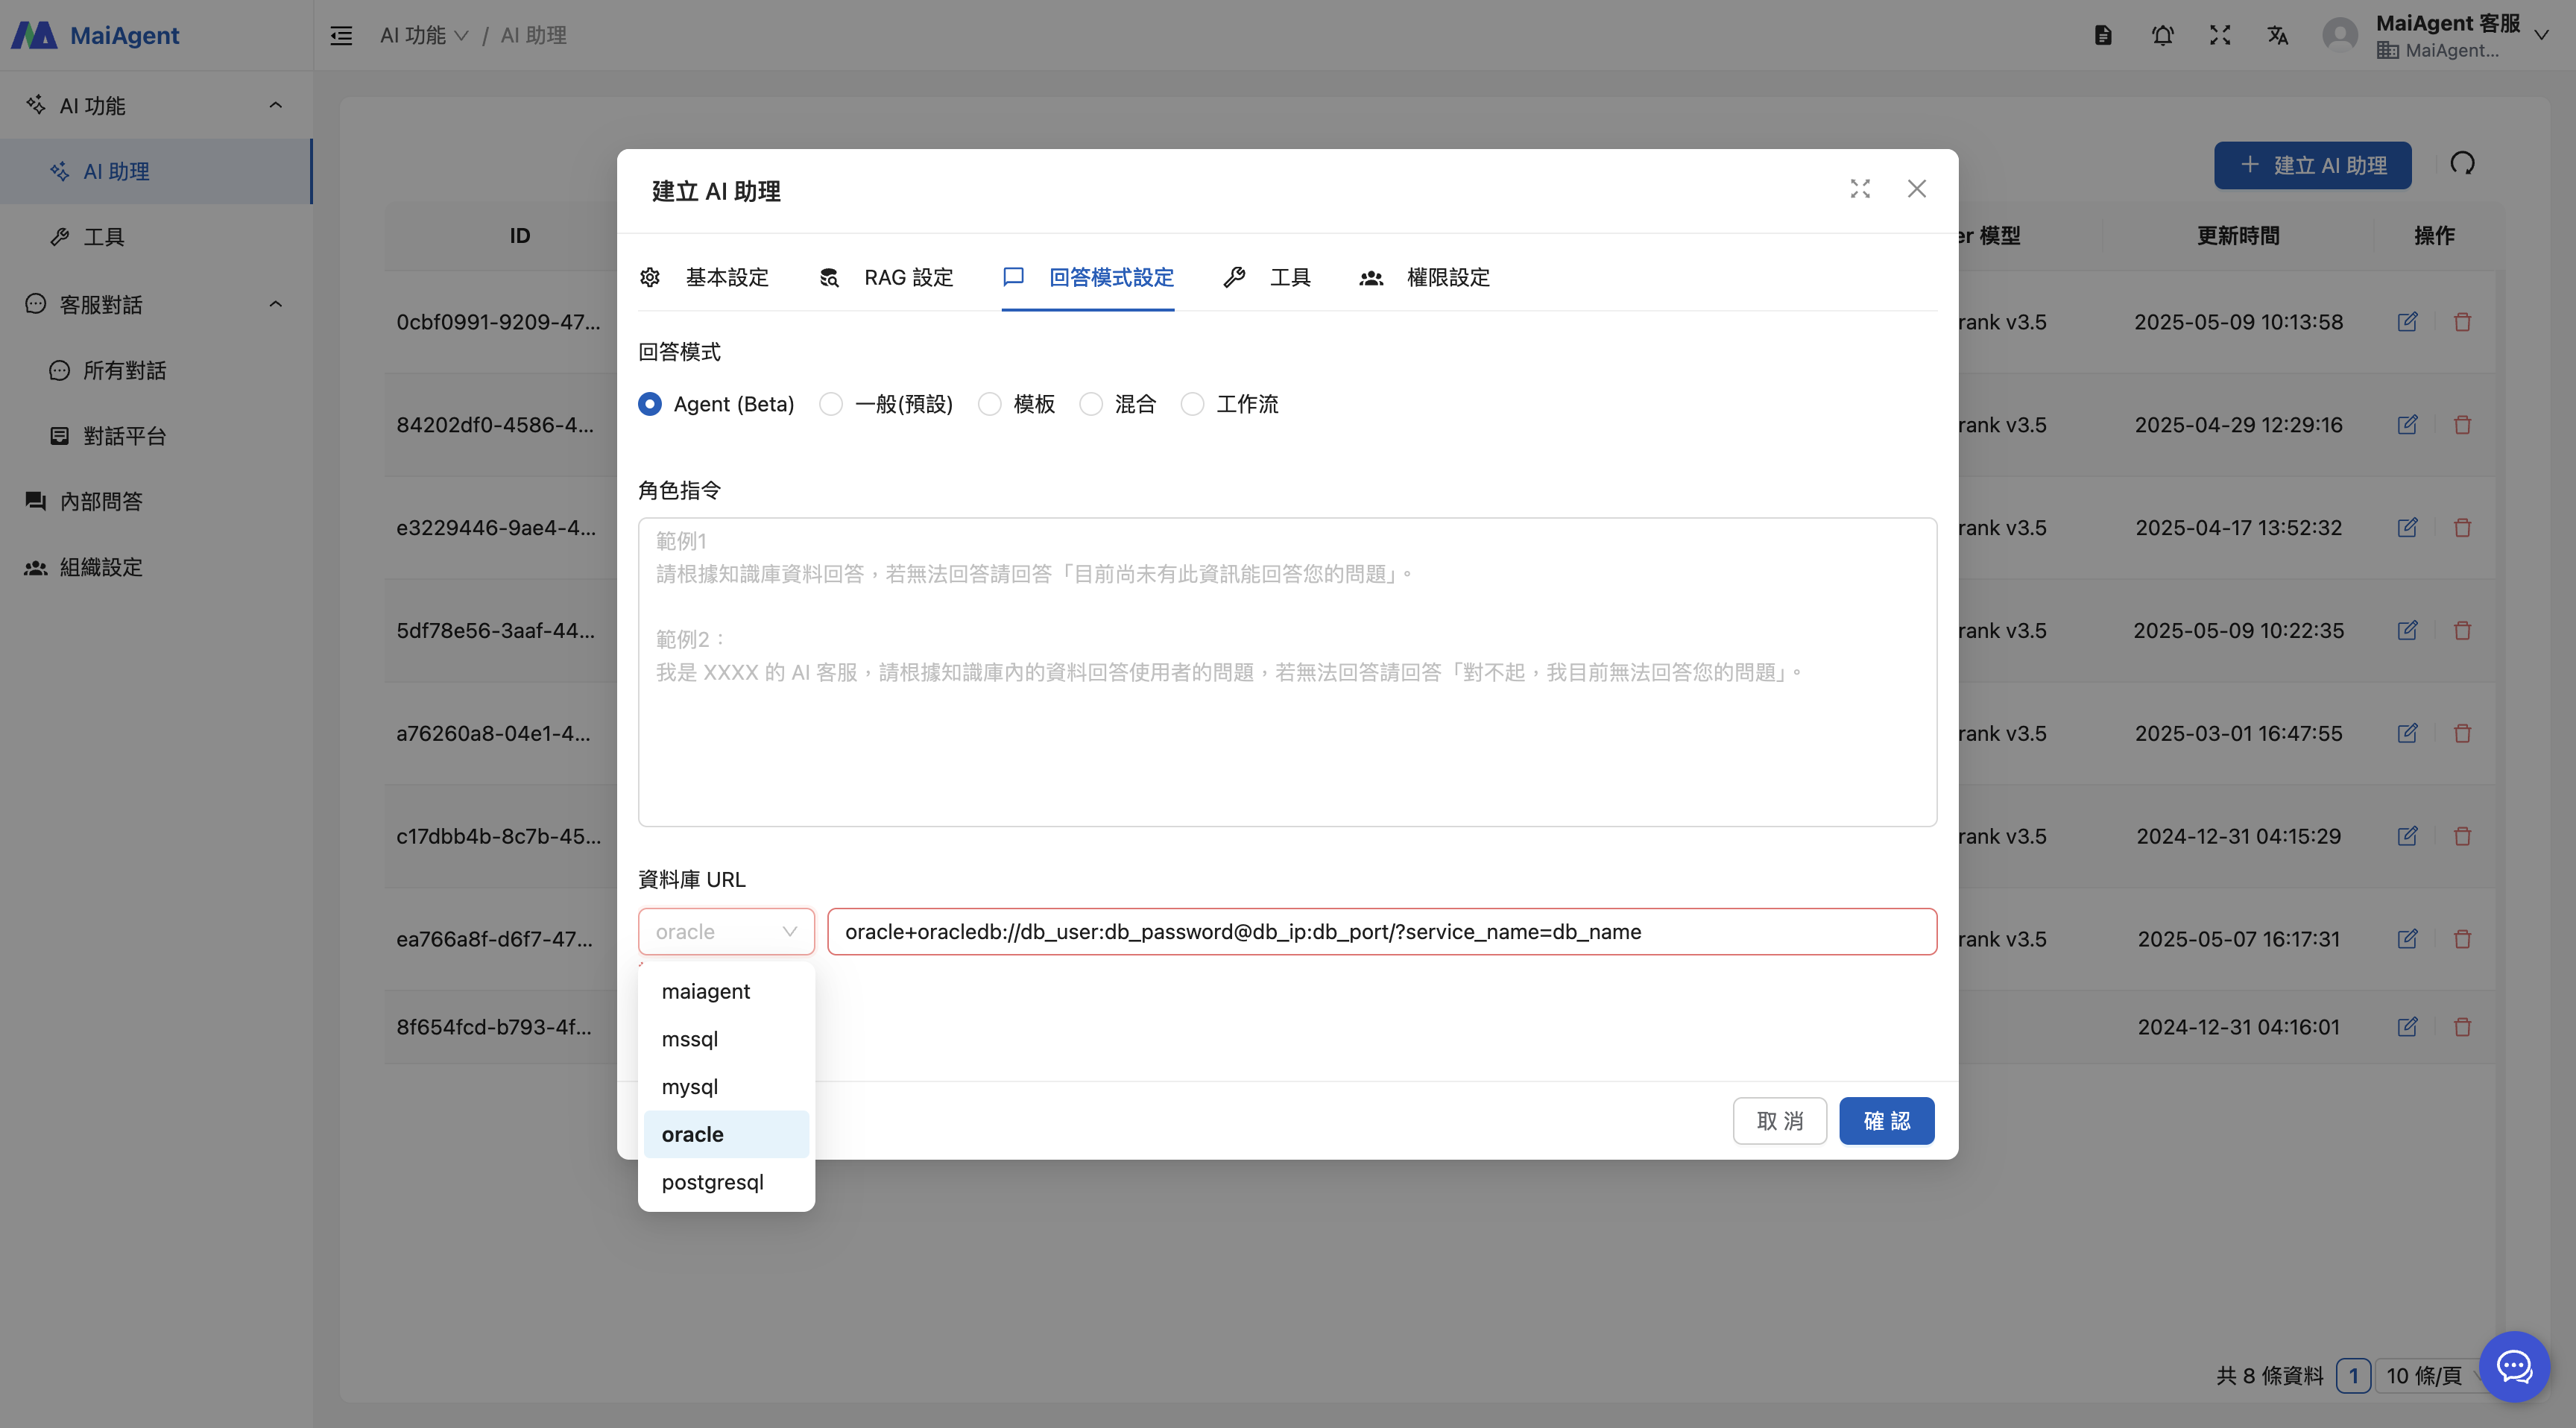The image size is (2576, 1428).
Task: Click the 取消 button
Action: point(1779,1121)
